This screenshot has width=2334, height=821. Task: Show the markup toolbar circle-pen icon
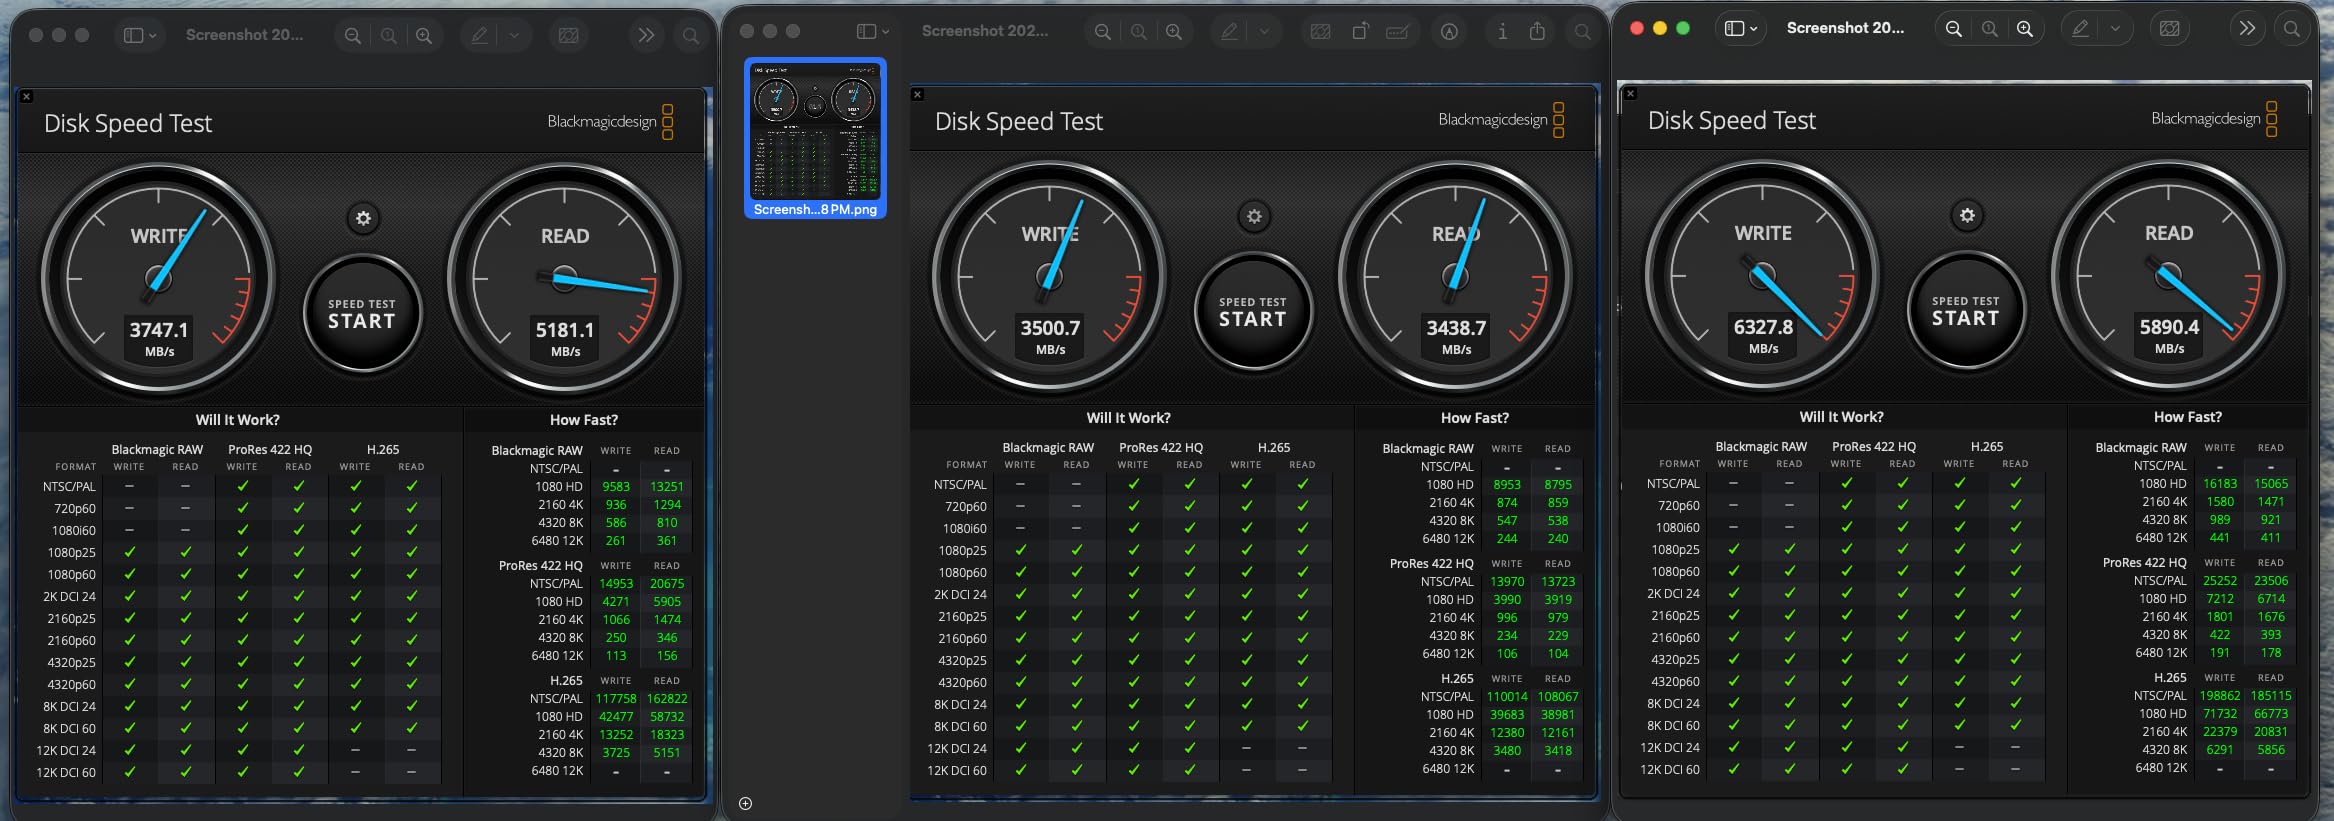1449,32
